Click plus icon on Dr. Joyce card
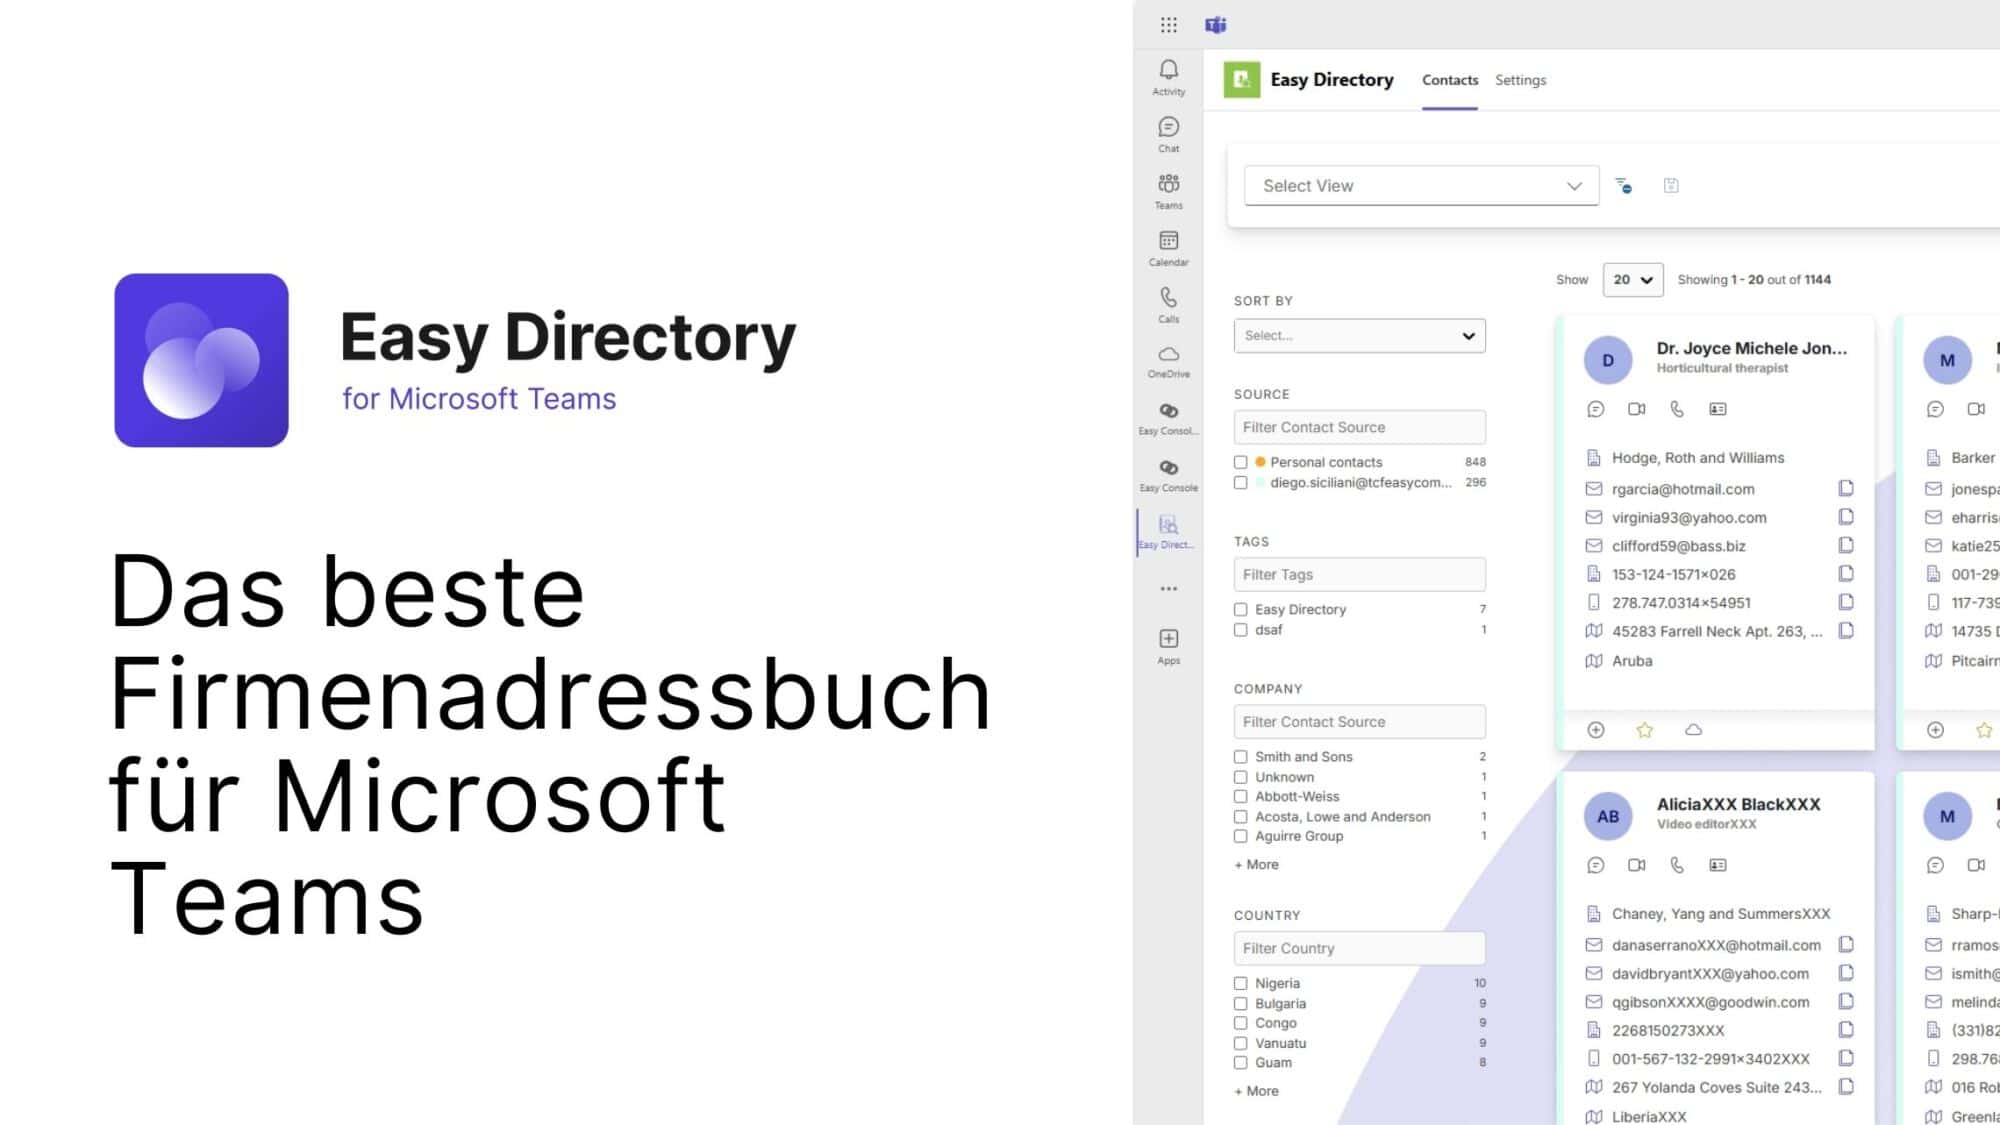This screenshot has width=2000, height=1125. click(1596, 730)
